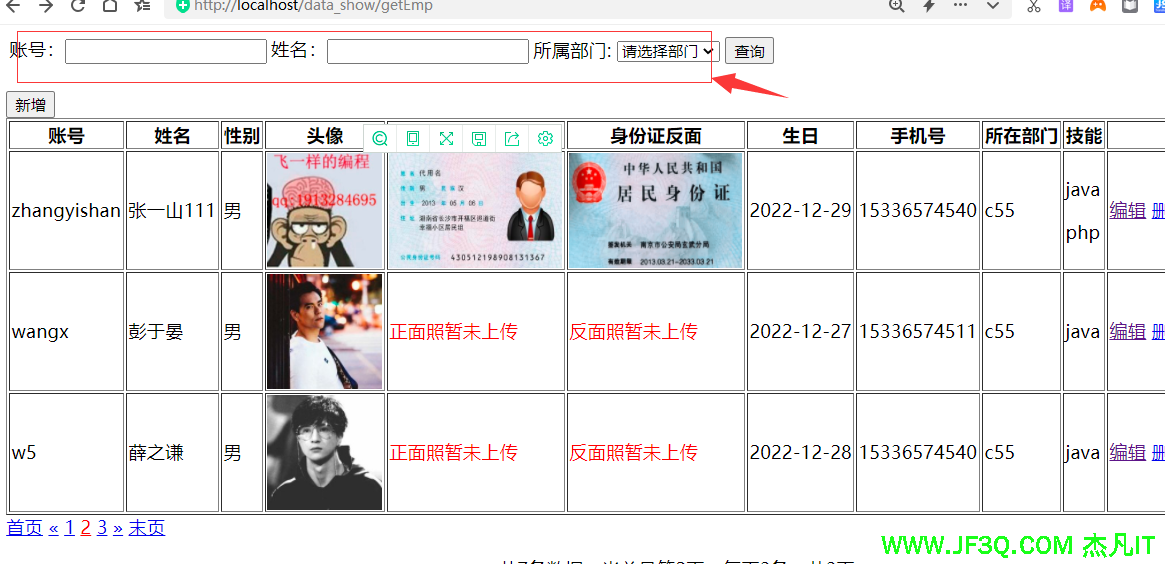
Task: Click the 查询 search button
Action: 749,51
